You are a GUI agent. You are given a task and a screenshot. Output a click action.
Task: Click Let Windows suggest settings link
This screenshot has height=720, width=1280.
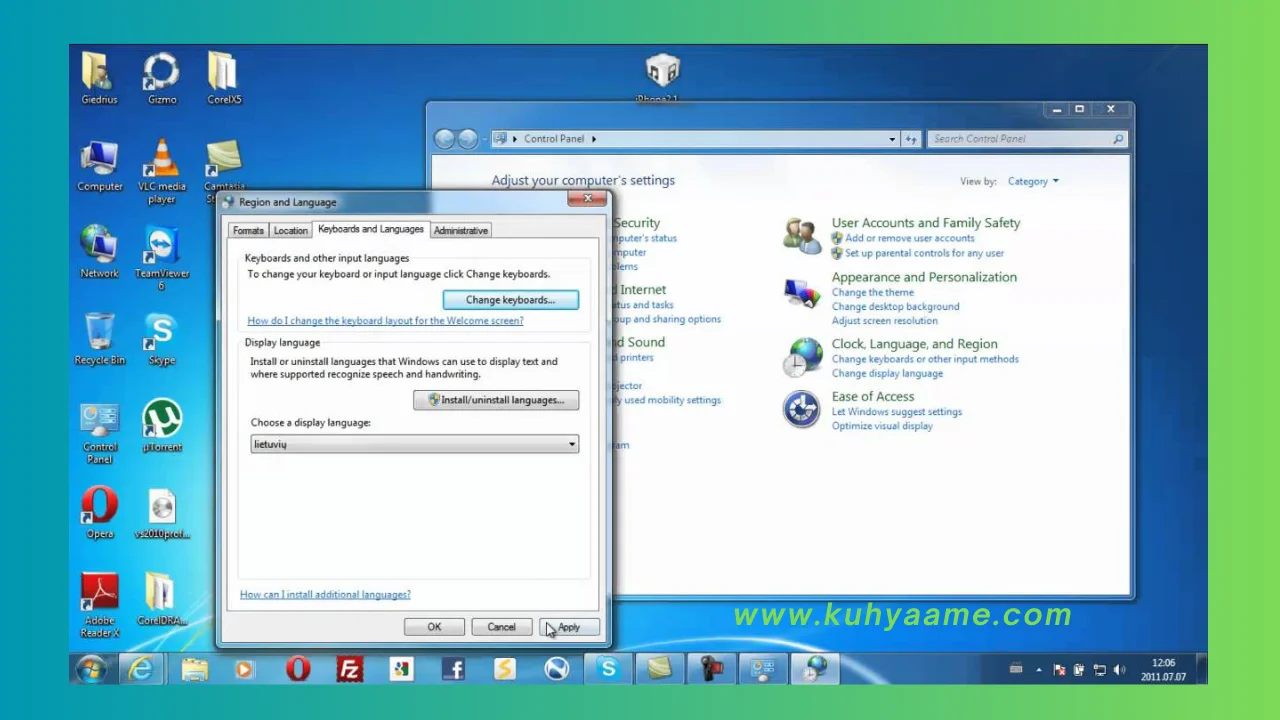click(897, 412)
